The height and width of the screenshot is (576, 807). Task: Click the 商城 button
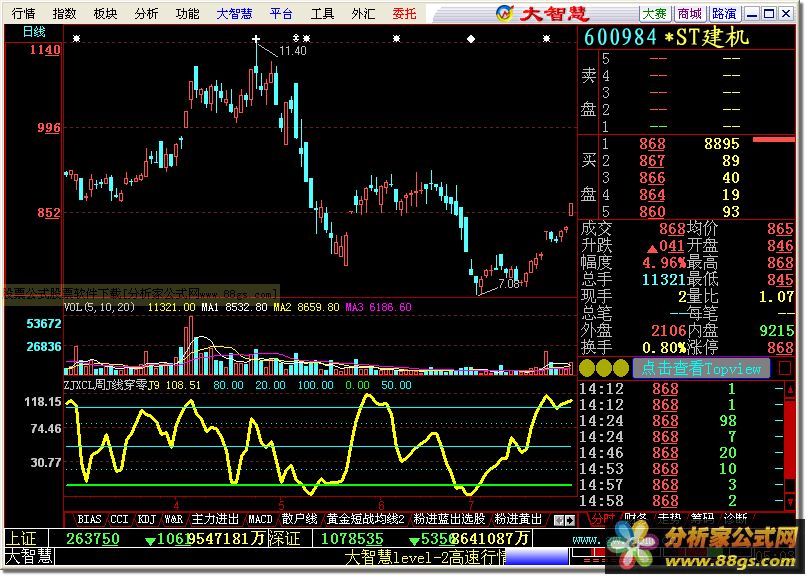[x=690, y=14]
